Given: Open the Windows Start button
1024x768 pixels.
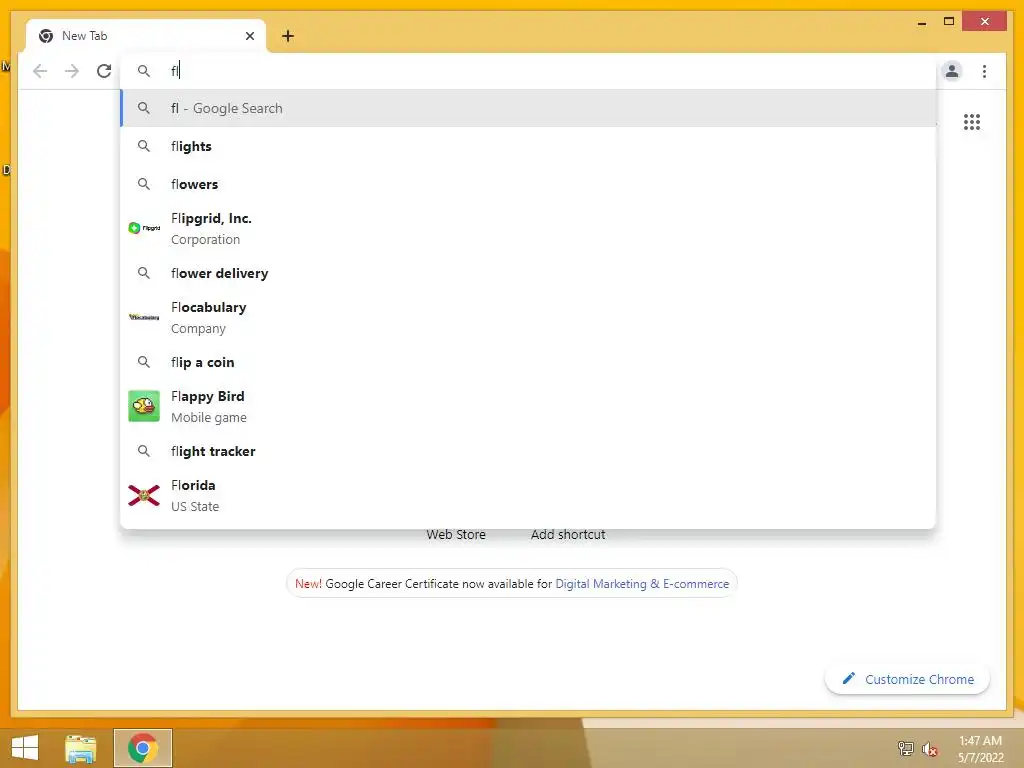Looking at the screenshot, I should coord(25,748).
